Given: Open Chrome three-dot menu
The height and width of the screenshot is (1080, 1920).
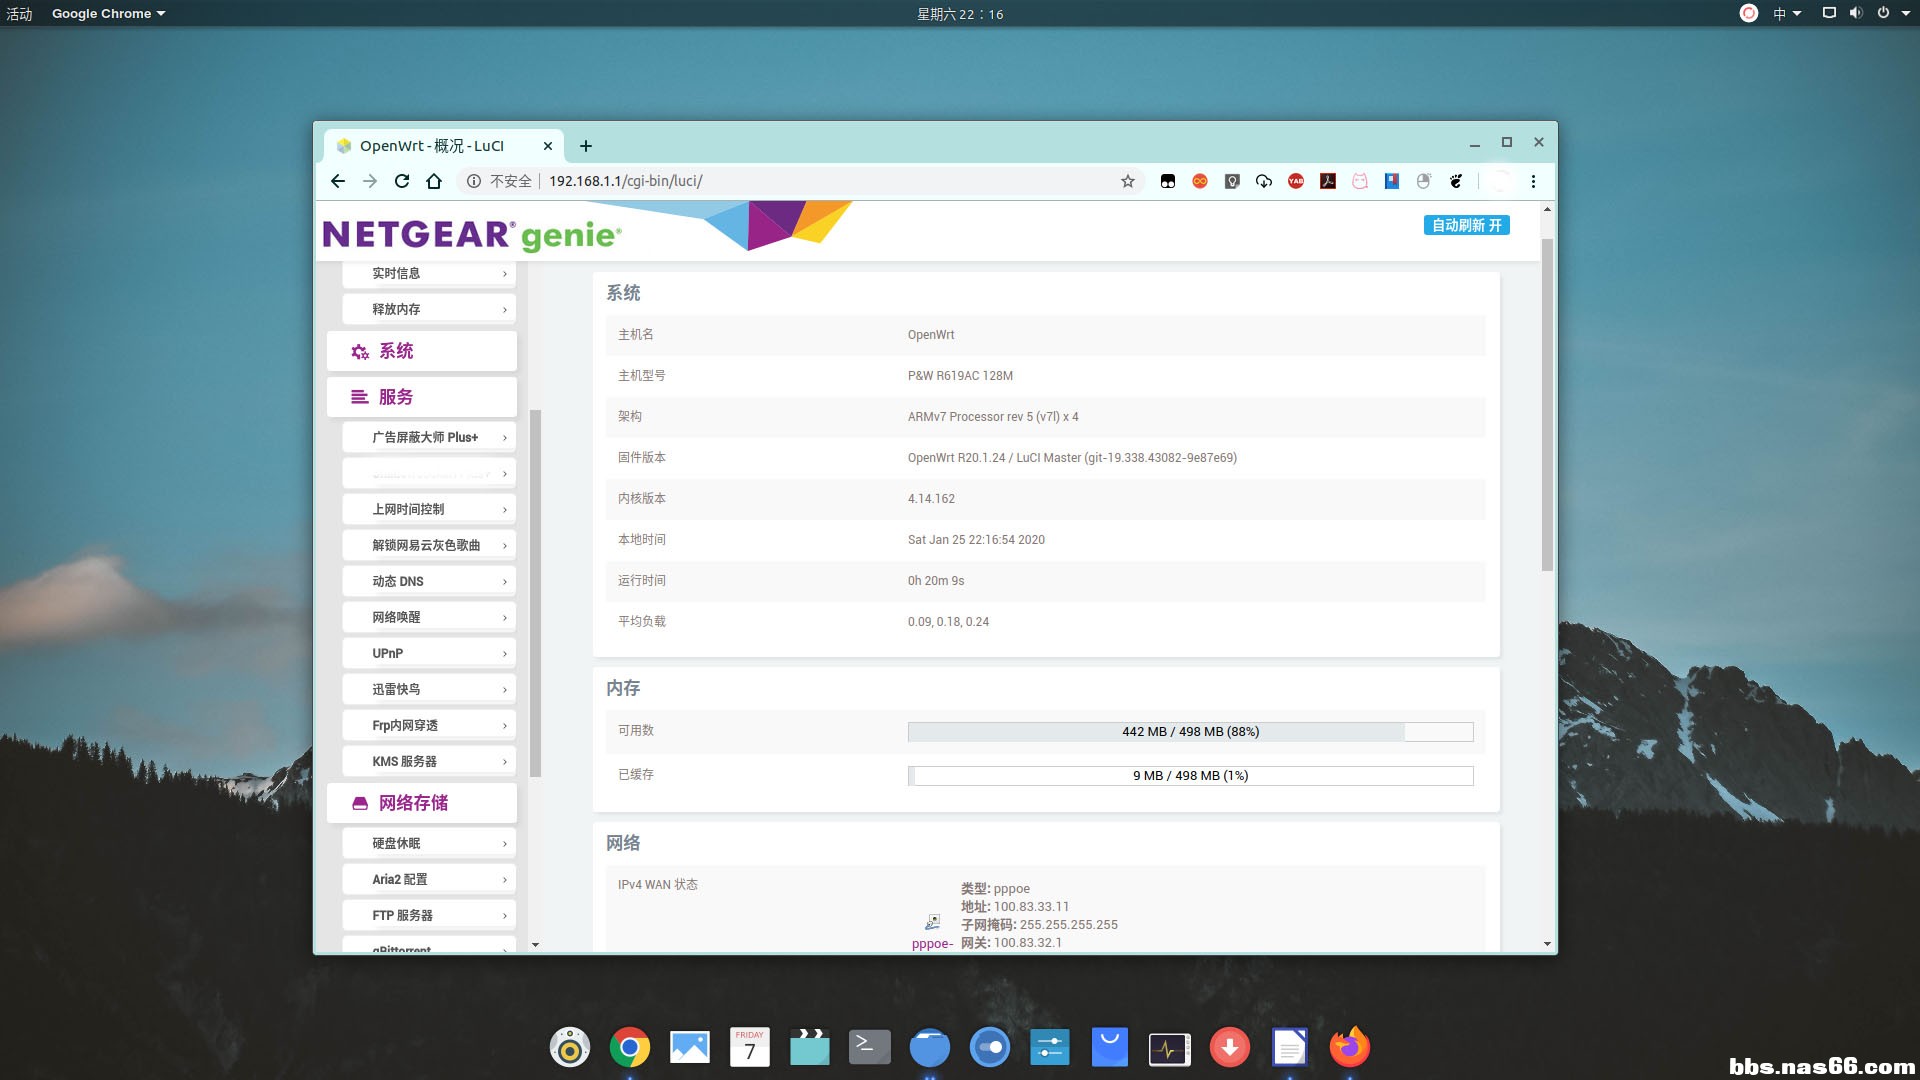Looking at the screenshot, I should coord(1533,181).
